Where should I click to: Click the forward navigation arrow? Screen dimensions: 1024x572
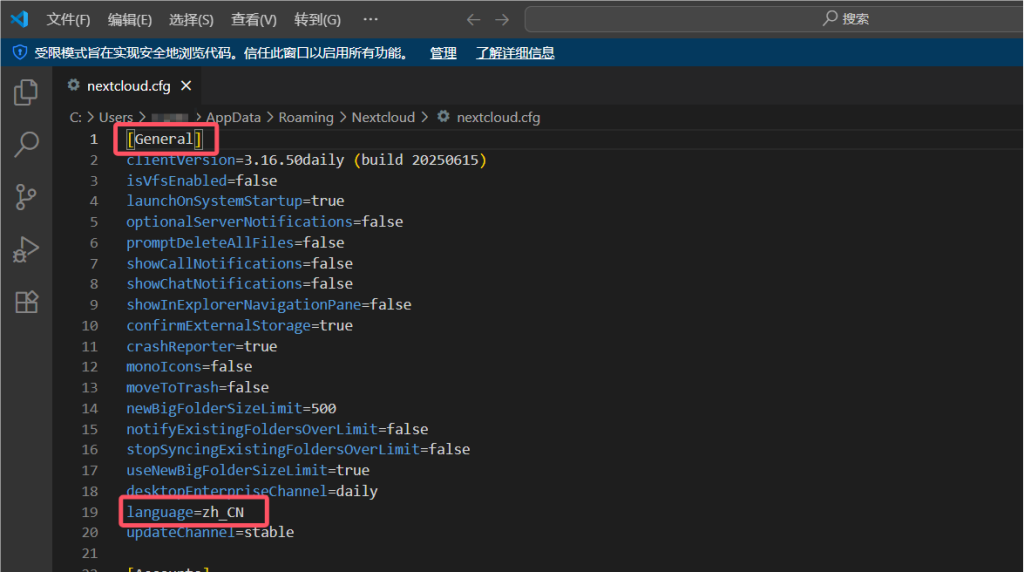(502, 19)
